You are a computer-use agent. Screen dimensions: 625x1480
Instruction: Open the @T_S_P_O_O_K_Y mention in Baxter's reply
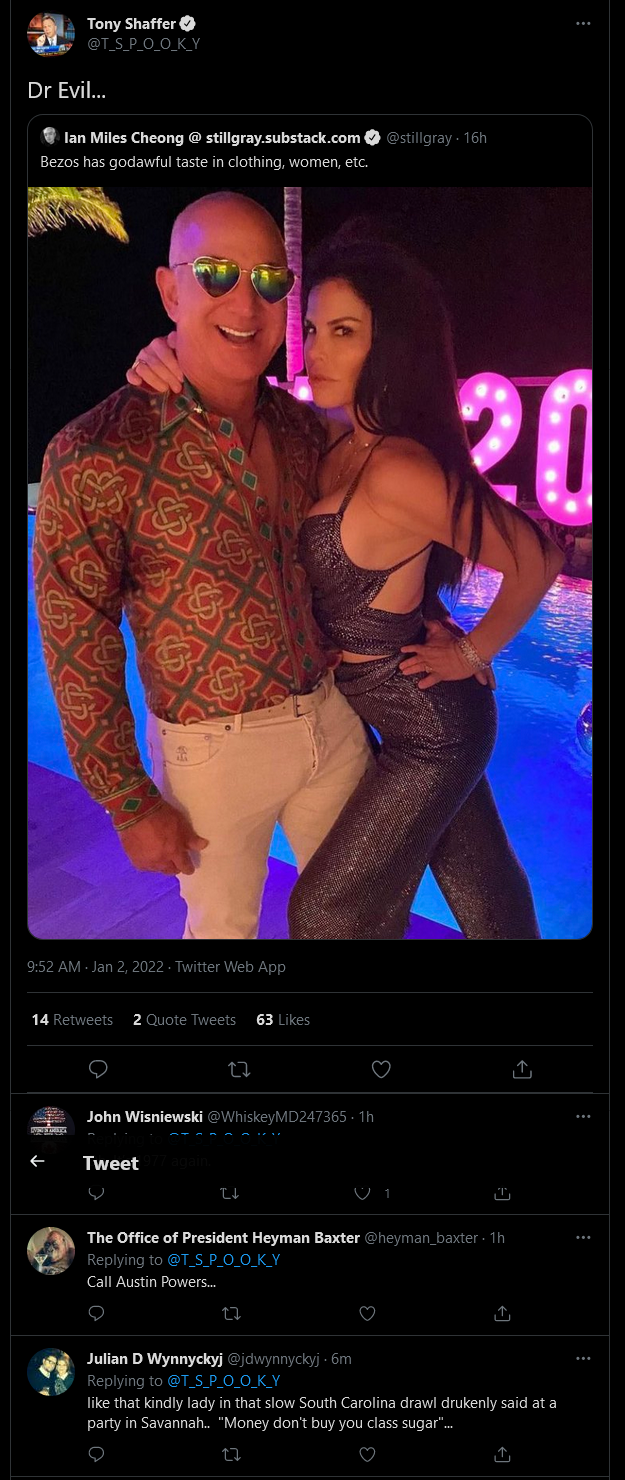pyautogui.click(x=223, y=1259)
